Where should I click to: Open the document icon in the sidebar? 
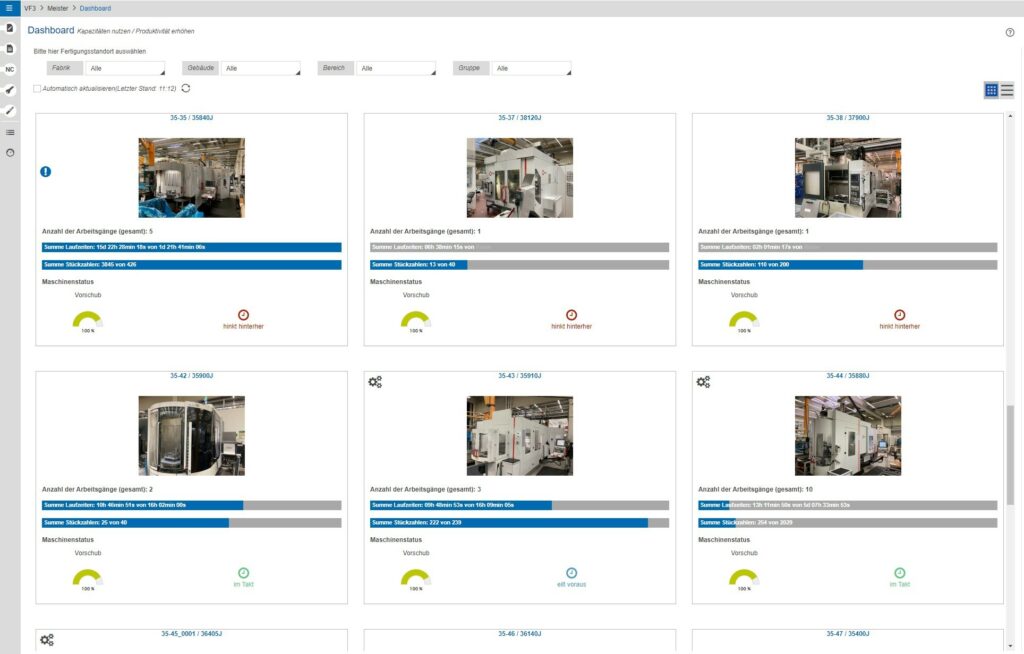tap(10, 48)
